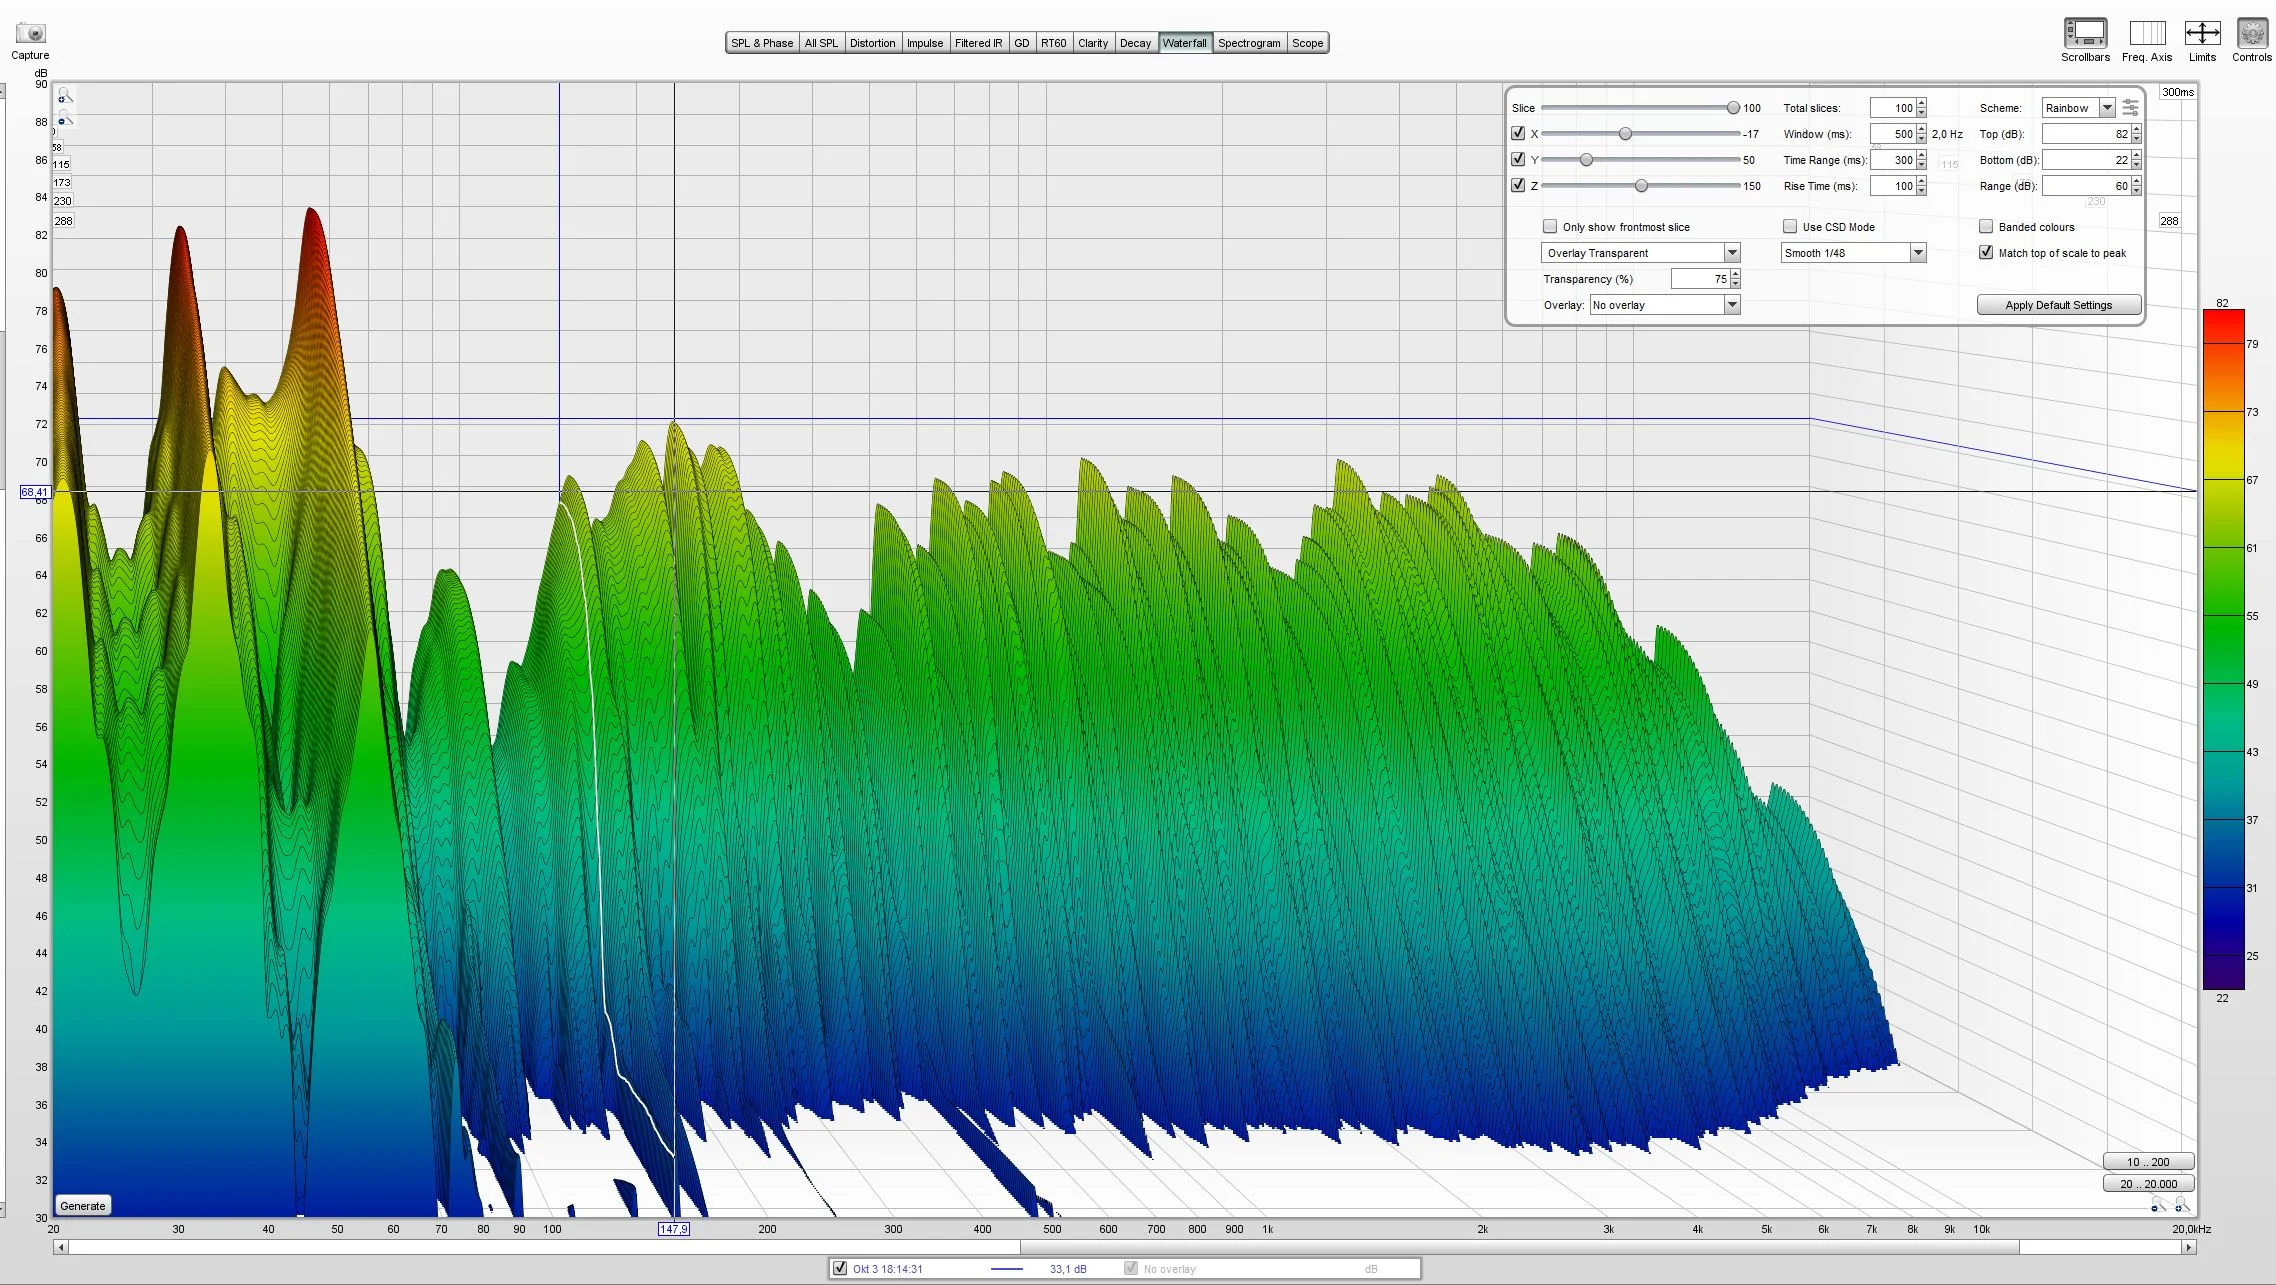Image resolution: width=2276 pixels, height=1285 pixels.
Task: Switch to the Distortion tab
Action: [872, 43]
